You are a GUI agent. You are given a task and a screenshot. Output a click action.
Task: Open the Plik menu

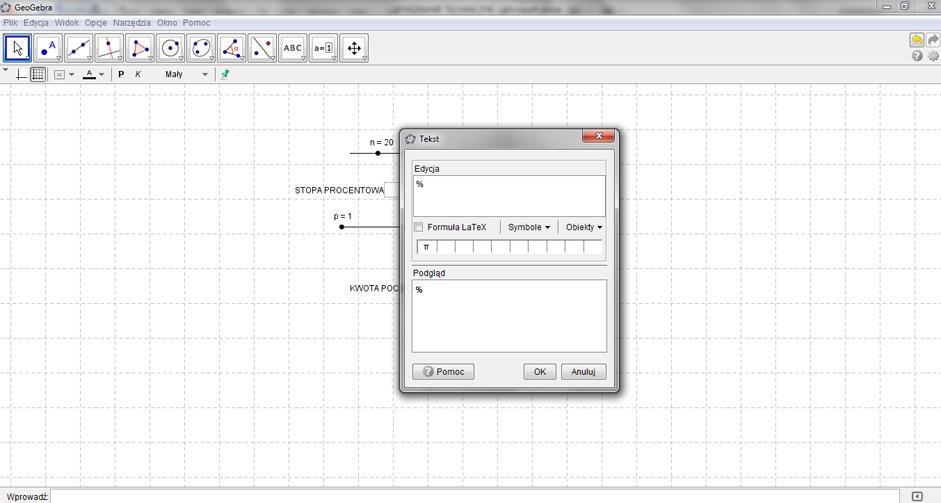click(x=10, y=23)
